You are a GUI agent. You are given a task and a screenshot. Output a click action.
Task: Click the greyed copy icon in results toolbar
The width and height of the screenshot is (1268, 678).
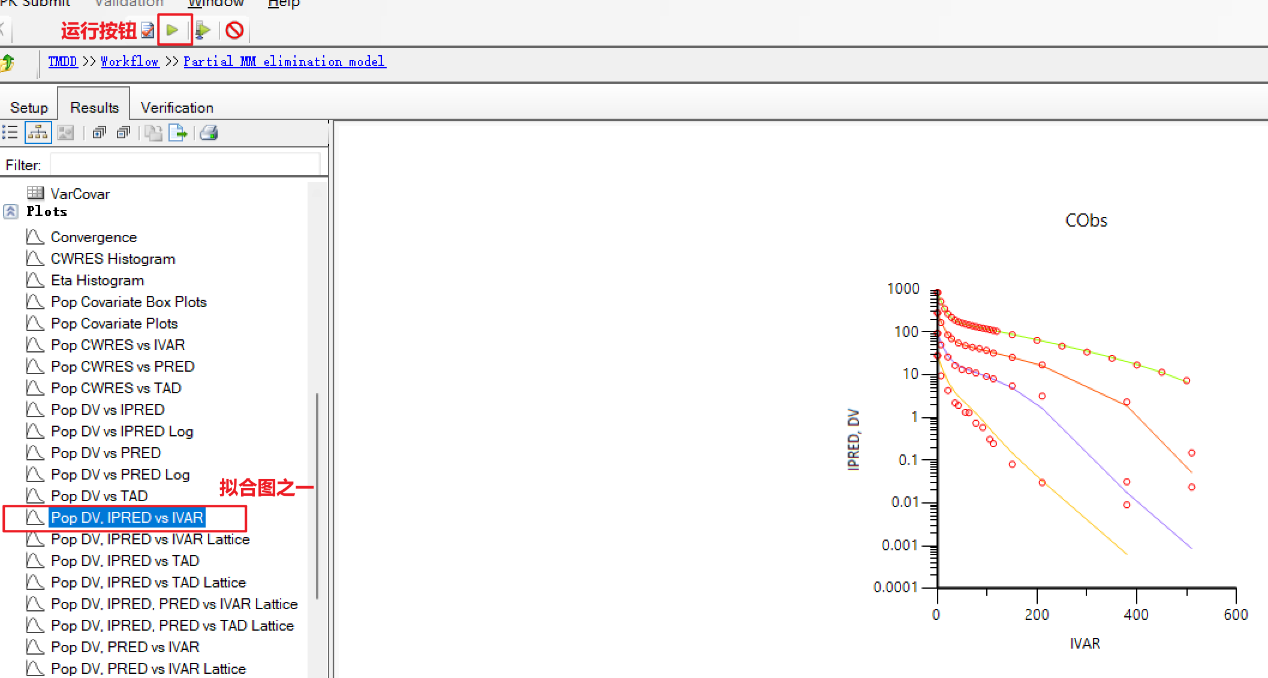[153, 132]
